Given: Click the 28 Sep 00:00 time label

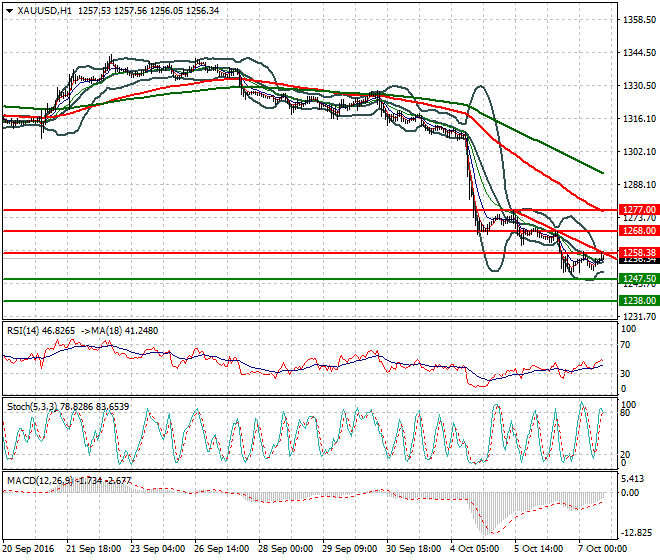Looking at the screenshot, I should coord(285,549).
